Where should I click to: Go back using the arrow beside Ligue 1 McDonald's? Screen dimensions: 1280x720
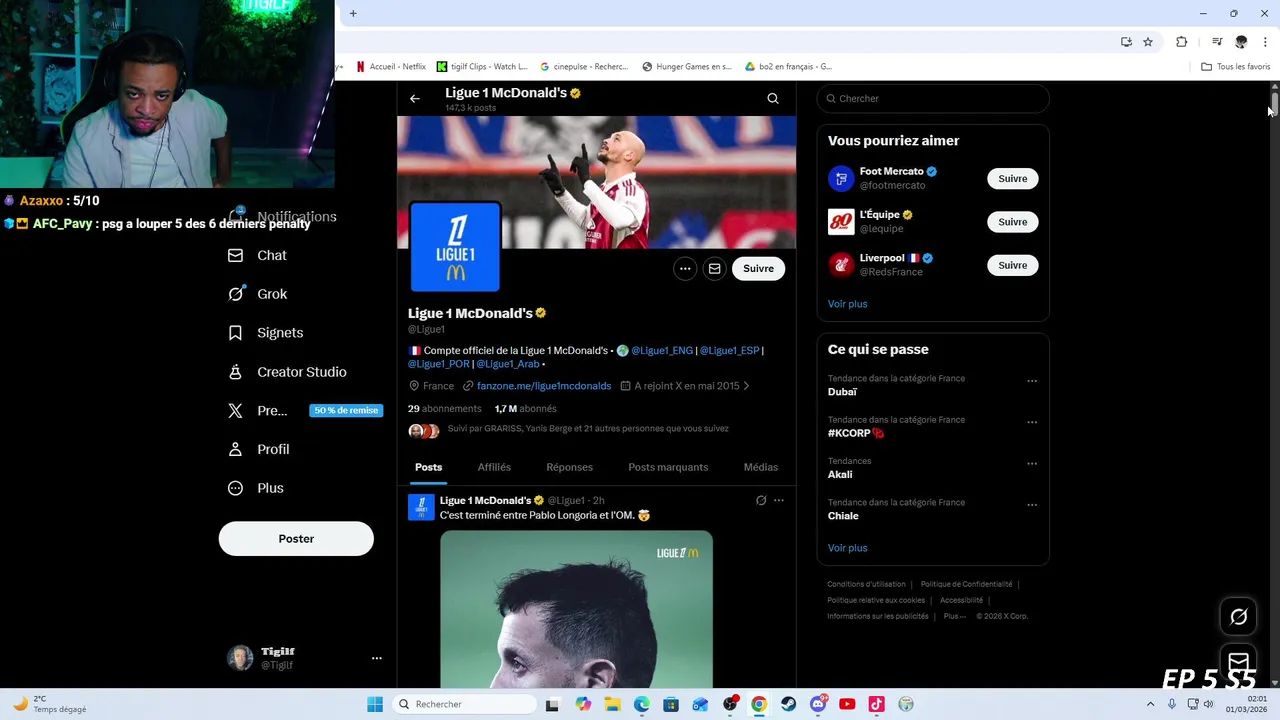tap(414, 98)
